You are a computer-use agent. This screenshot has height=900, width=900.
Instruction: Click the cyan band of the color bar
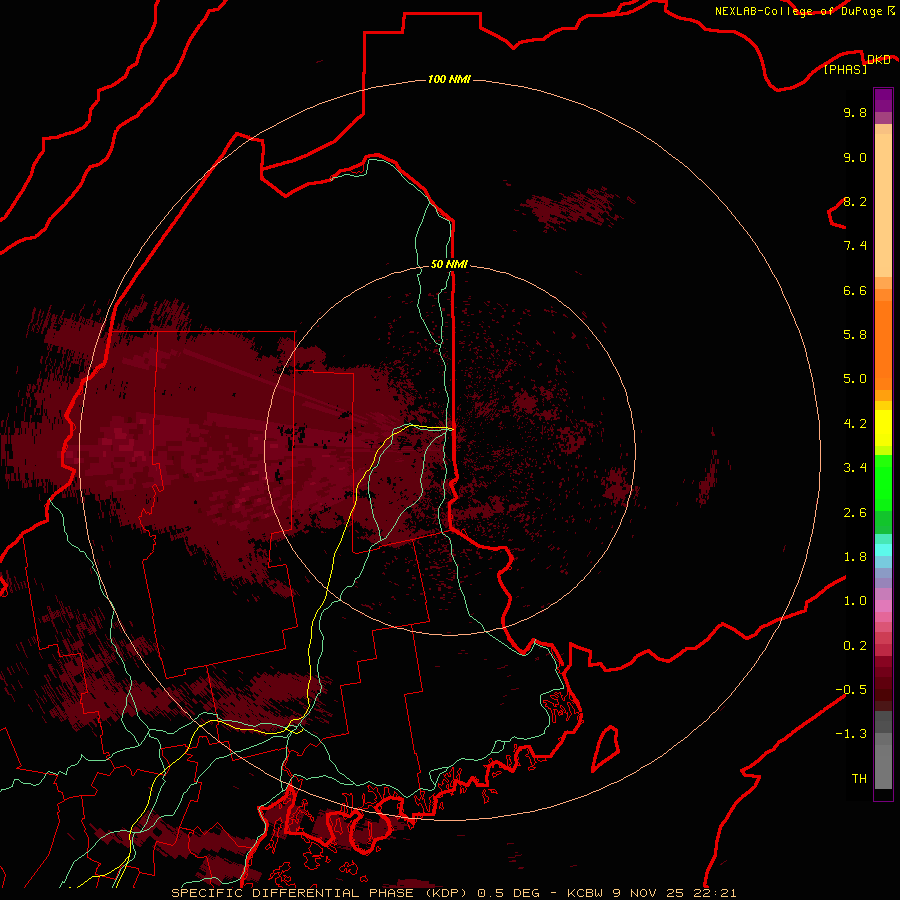[883, 550]
